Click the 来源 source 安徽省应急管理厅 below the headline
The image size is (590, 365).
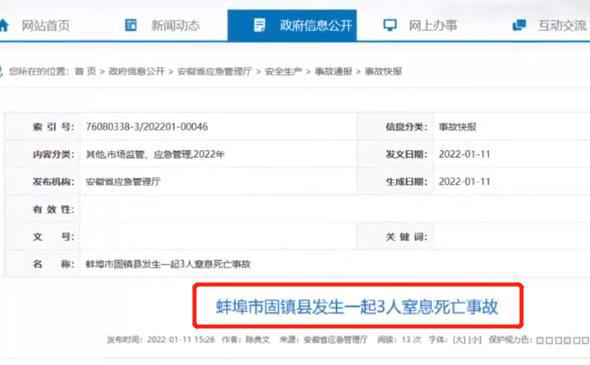point(336,340)
